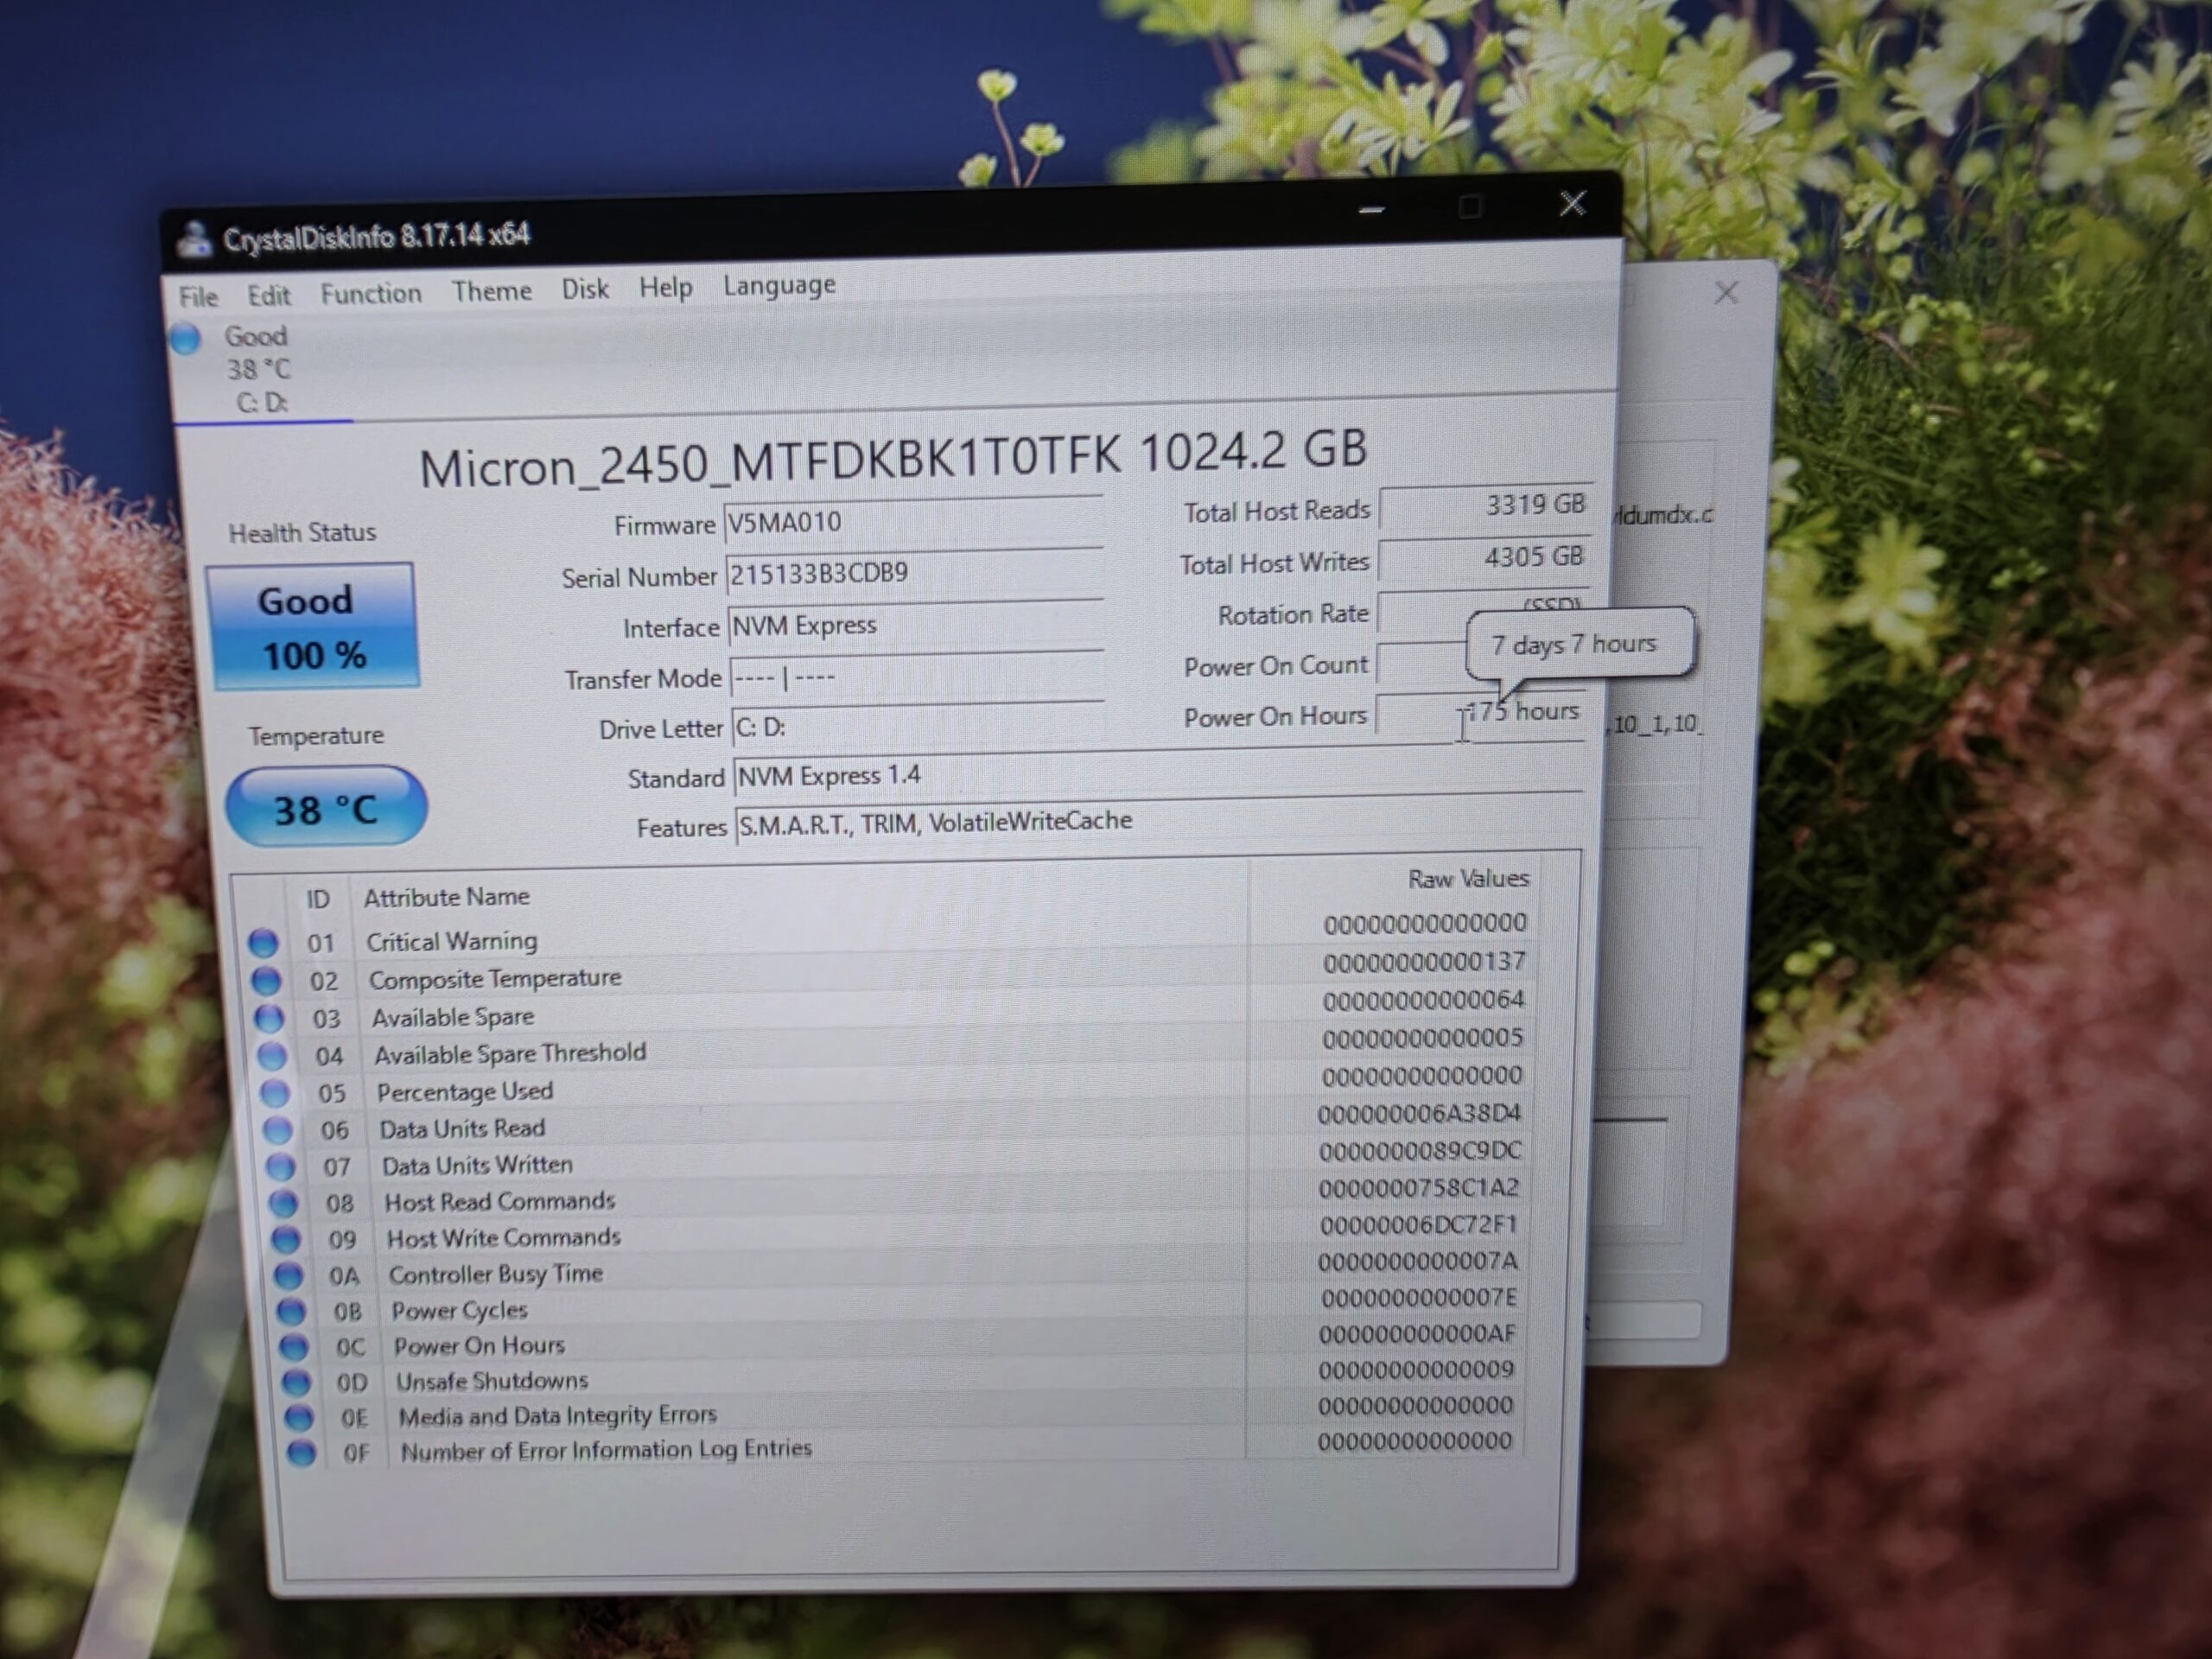Click status orb for Host Read Commands row

tap(284, 1202)
